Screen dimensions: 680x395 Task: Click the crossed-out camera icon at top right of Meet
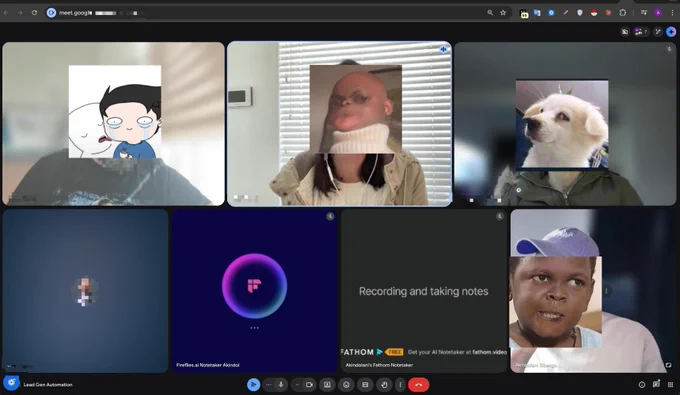click(625, 32)
